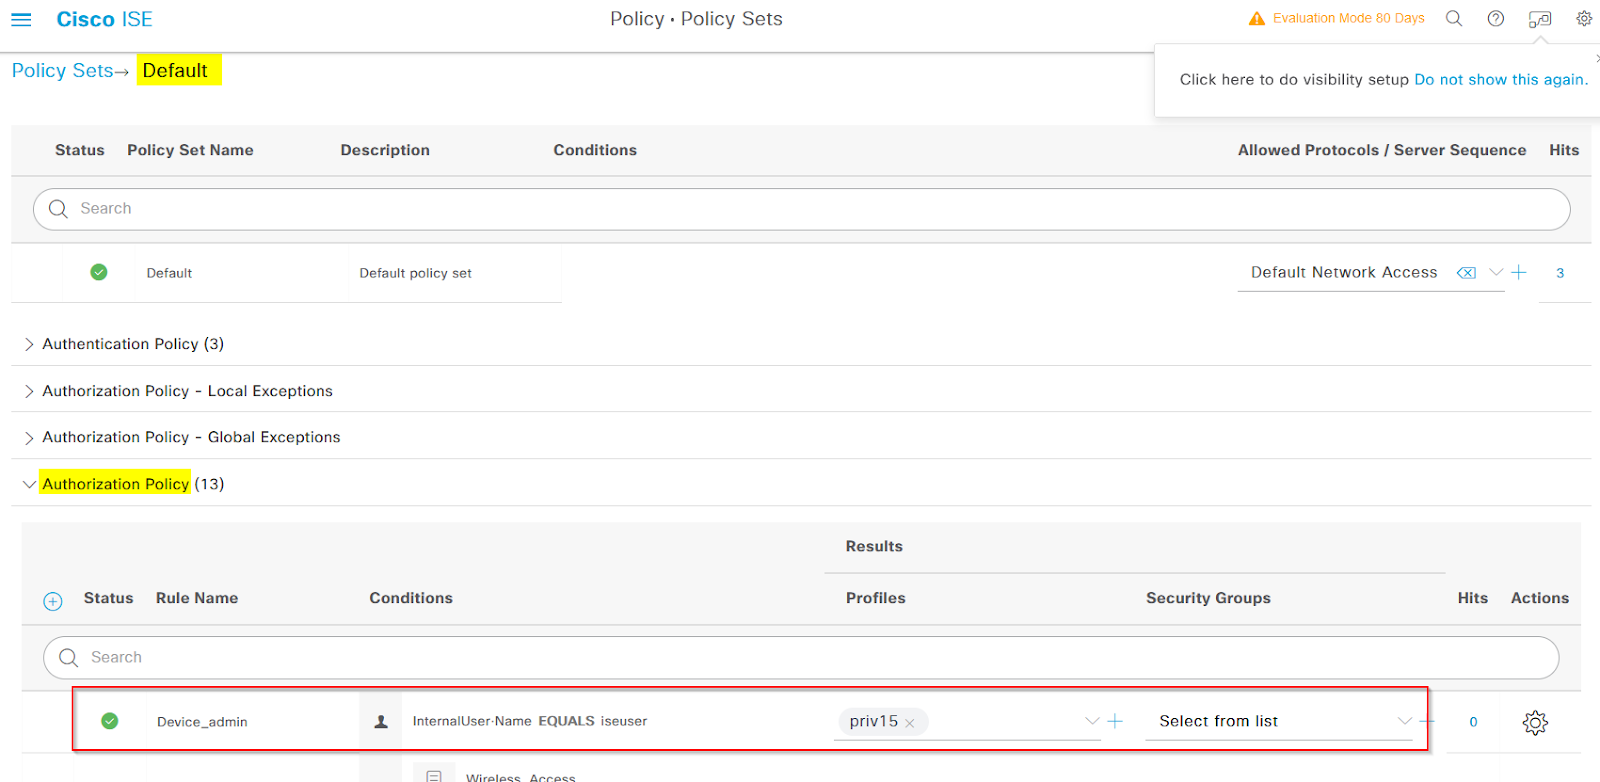Image resolution: width=1600 pixels, height=782 pixels.
Task: Click the Security Groups column header
Action: point(1208,598)
